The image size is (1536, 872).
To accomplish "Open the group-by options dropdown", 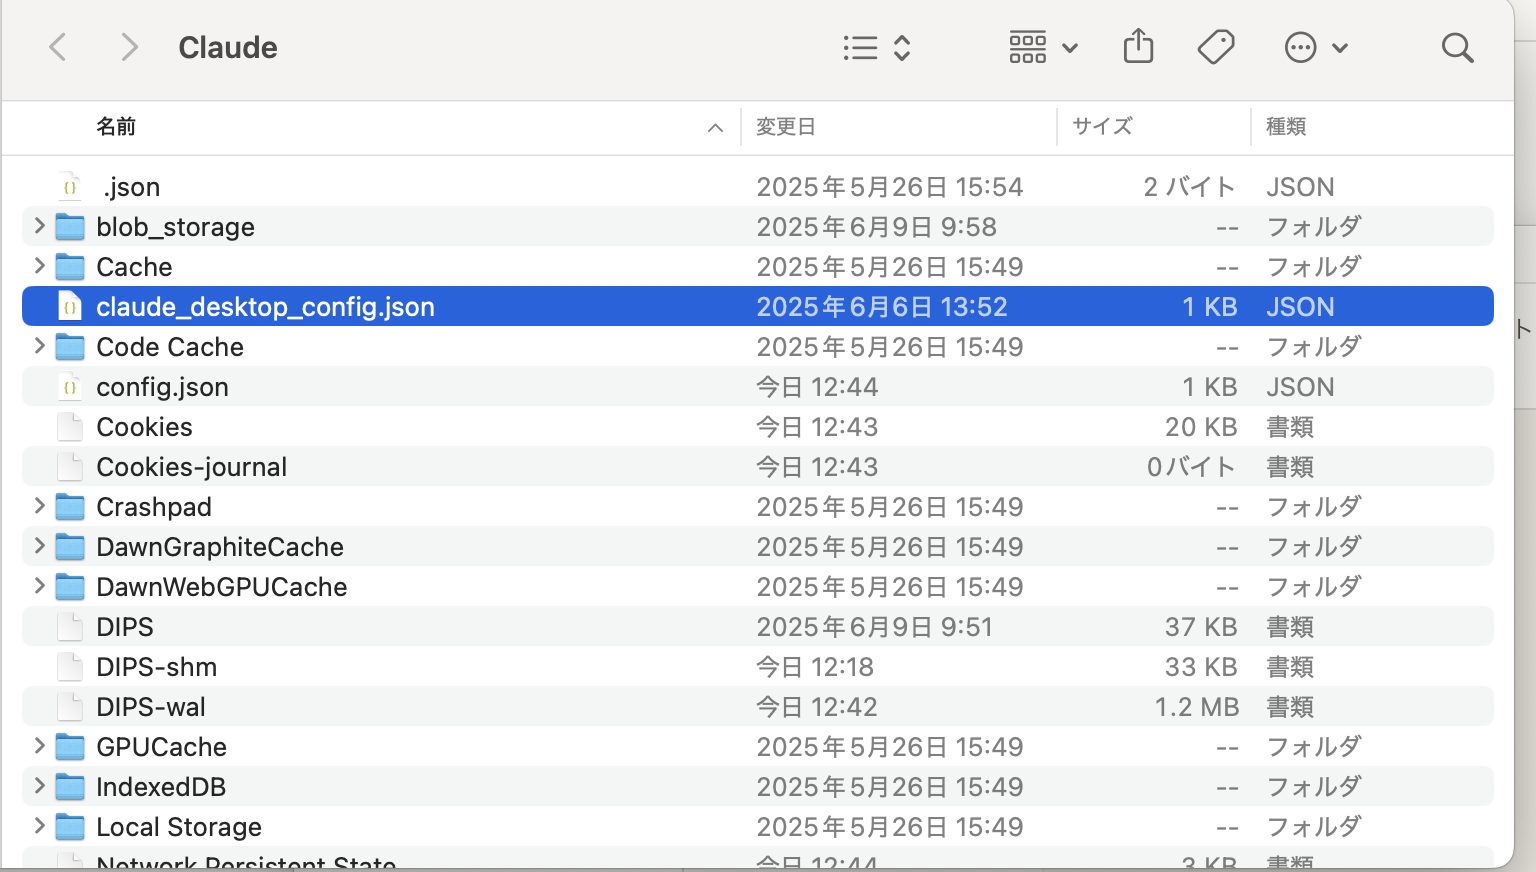I will click(x=1043, y=47).
